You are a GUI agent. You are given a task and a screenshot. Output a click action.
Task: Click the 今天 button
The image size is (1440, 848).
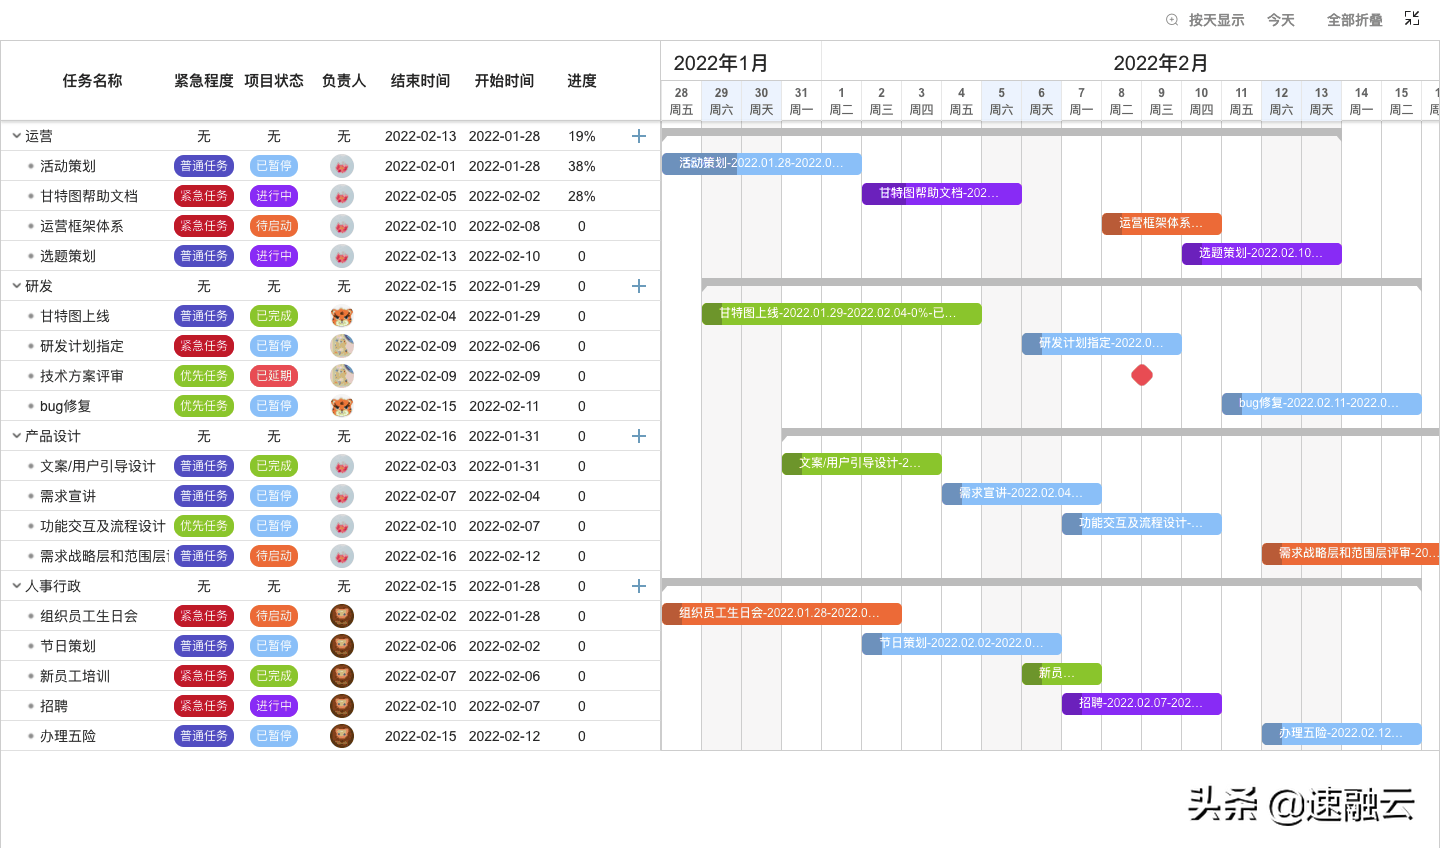[1281, 20]
